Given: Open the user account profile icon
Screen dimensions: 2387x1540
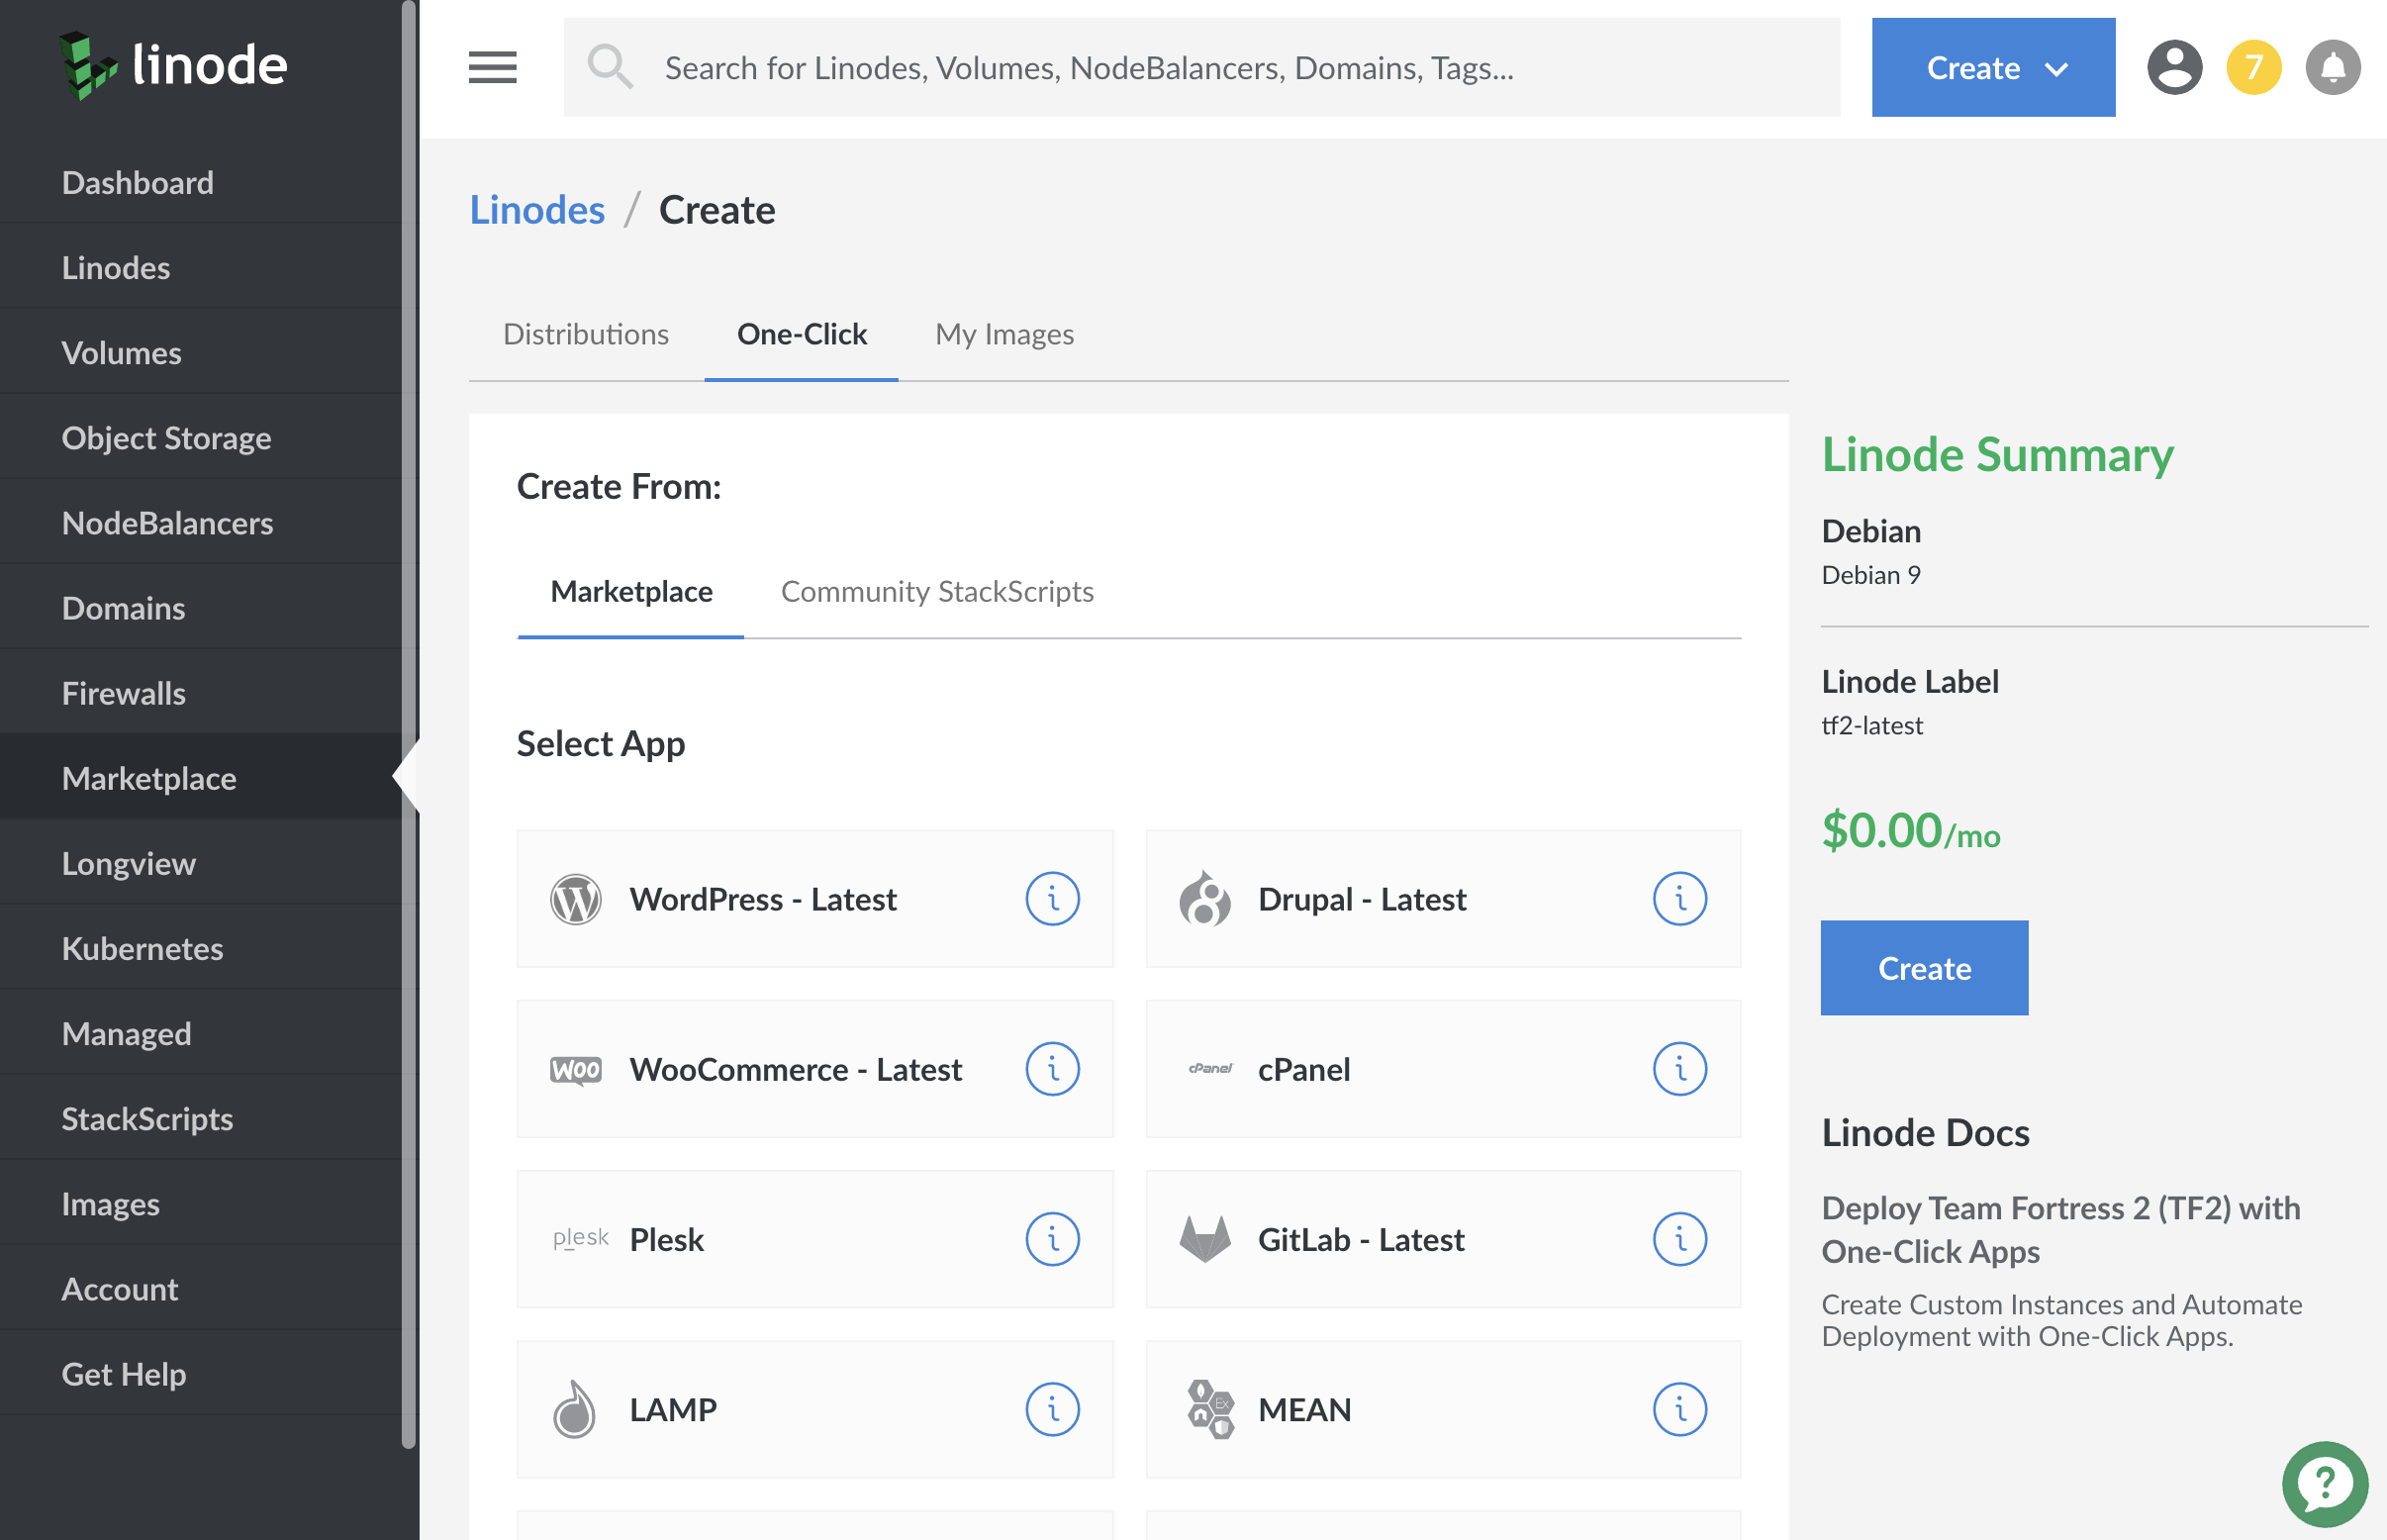Looking at the screenshot, I should (2174, 67).
